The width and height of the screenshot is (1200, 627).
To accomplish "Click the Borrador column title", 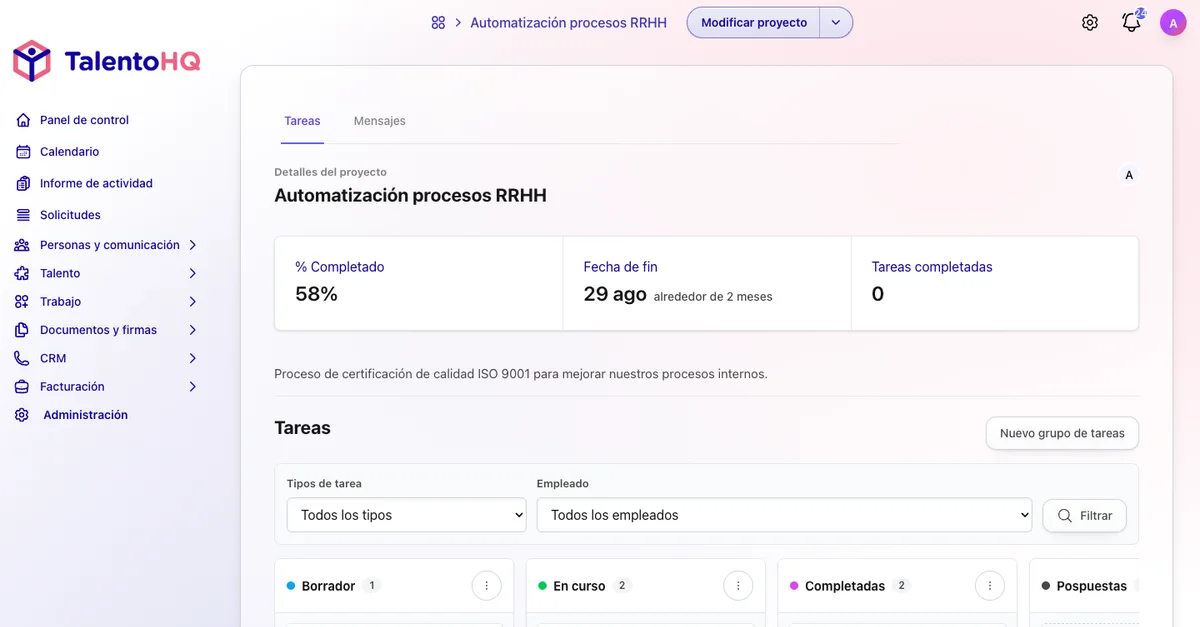I will click(x=328, y=586).
